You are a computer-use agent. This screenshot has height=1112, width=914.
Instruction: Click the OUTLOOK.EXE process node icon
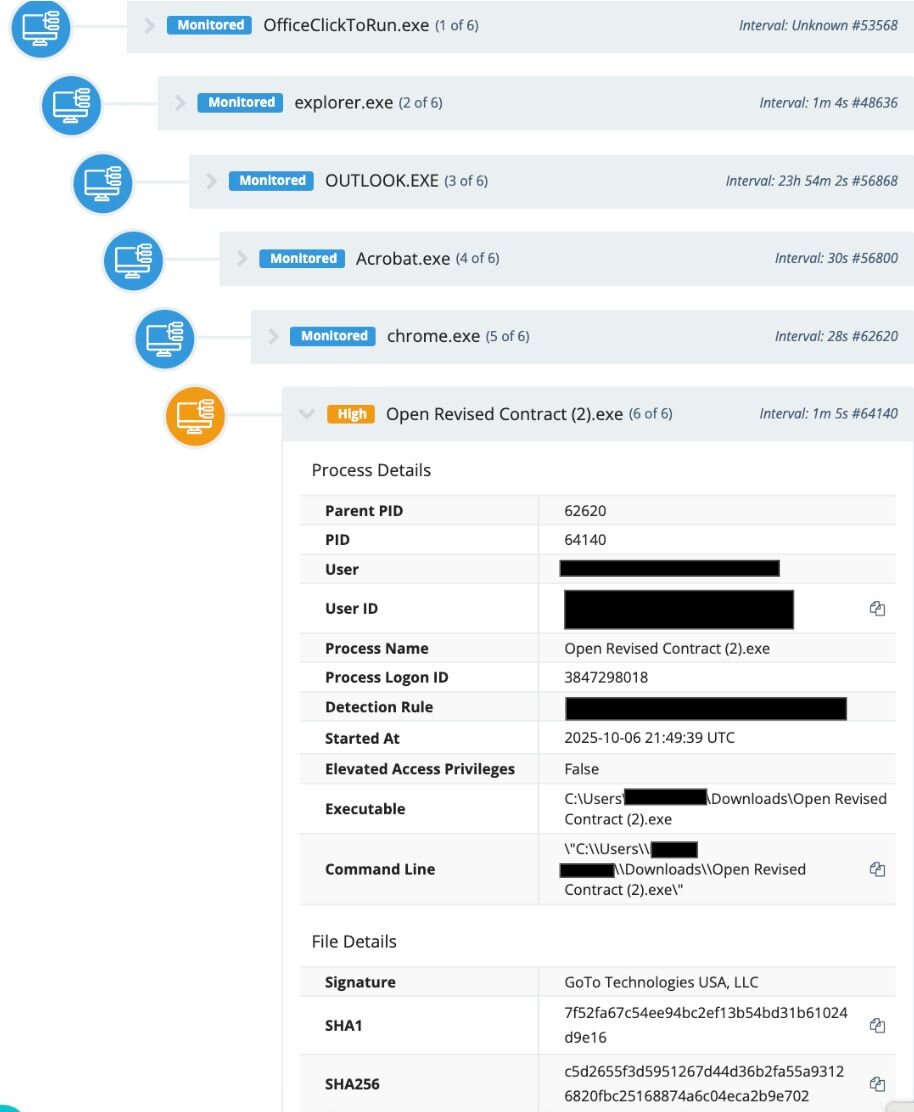point(103,182)
